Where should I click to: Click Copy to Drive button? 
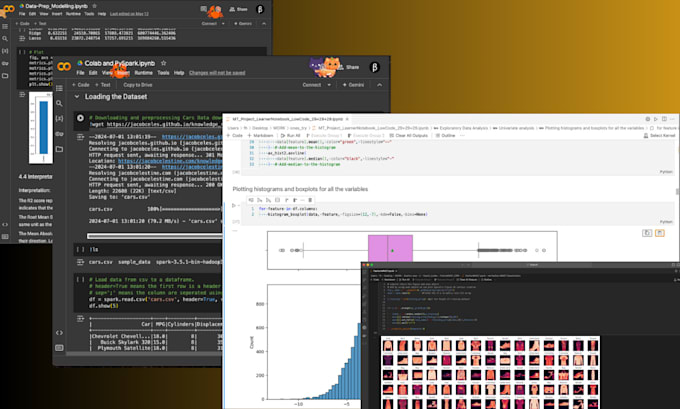(137, 85)
